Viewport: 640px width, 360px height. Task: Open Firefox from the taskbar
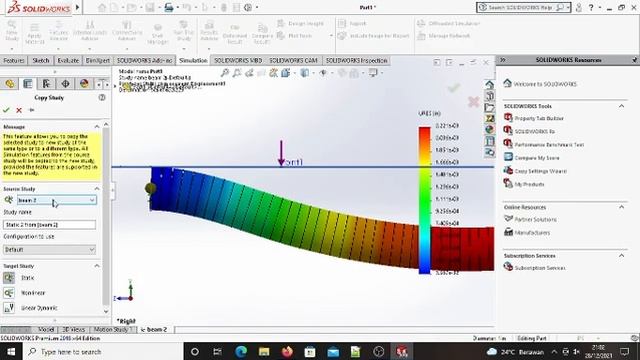287,351
